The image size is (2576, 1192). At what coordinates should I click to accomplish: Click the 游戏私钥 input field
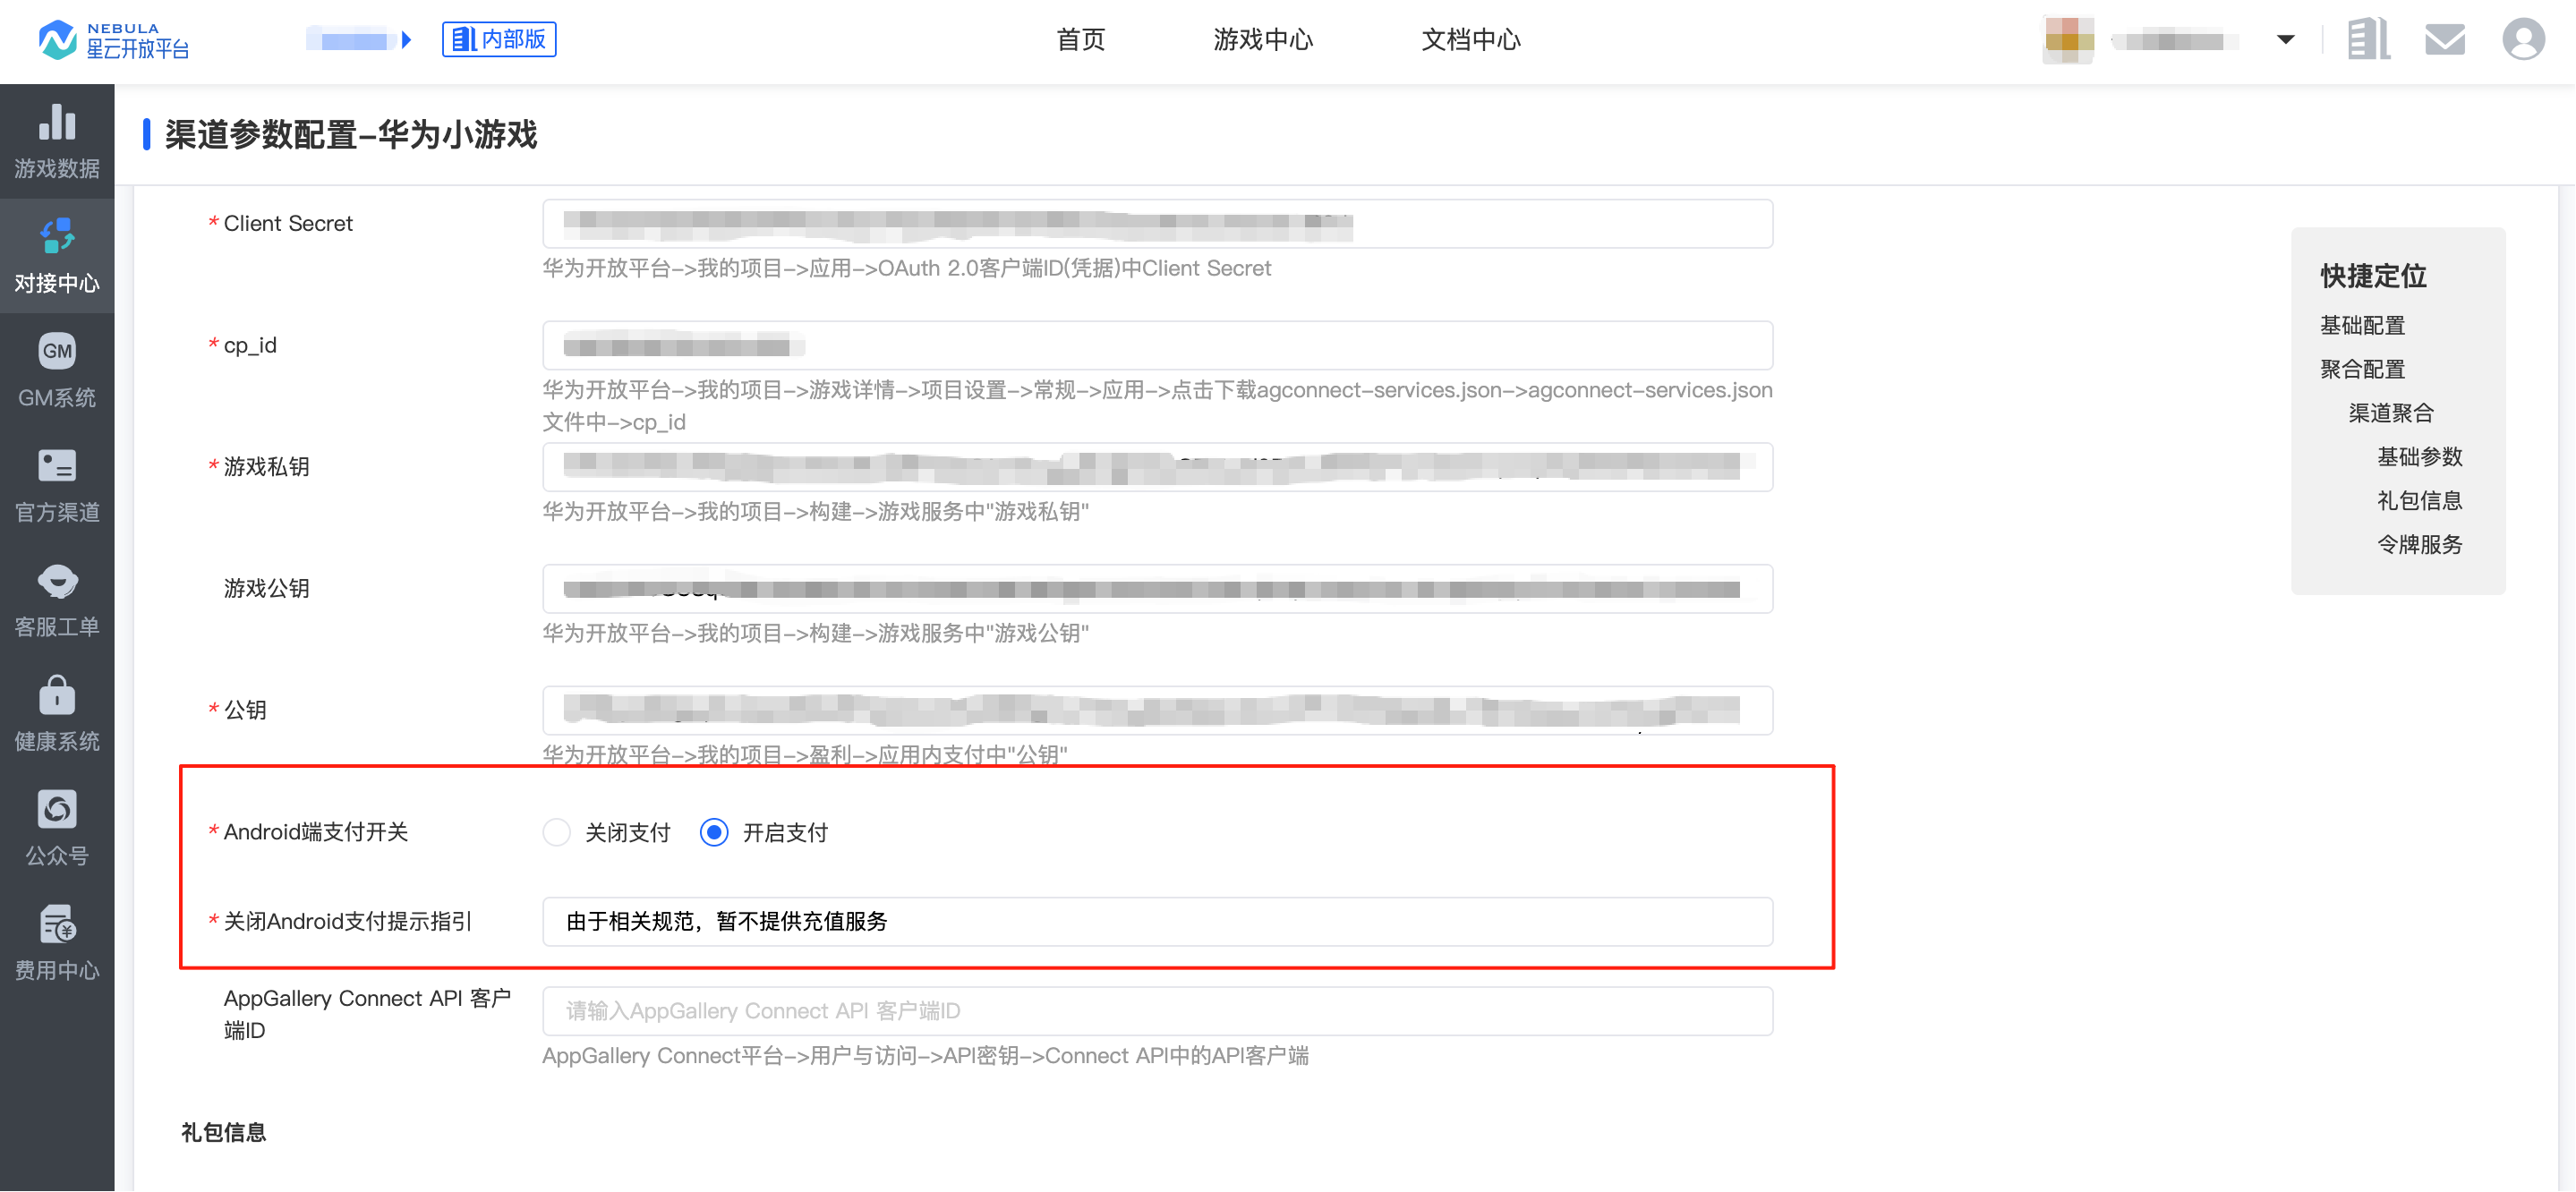(x=1157, y=467)
